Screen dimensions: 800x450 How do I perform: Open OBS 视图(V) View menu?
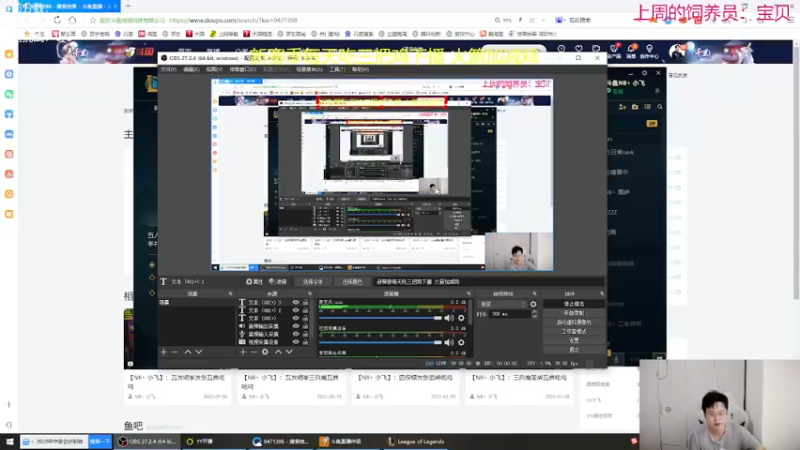[214, 69]
